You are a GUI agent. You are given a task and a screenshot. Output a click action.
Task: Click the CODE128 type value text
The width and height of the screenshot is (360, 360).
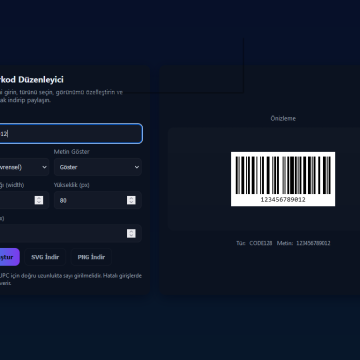[261, 243]
